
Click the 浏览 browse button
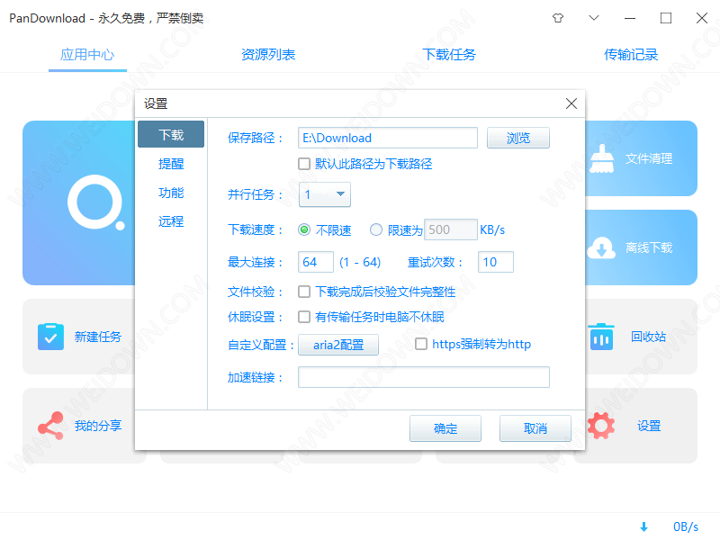(518, 138)
